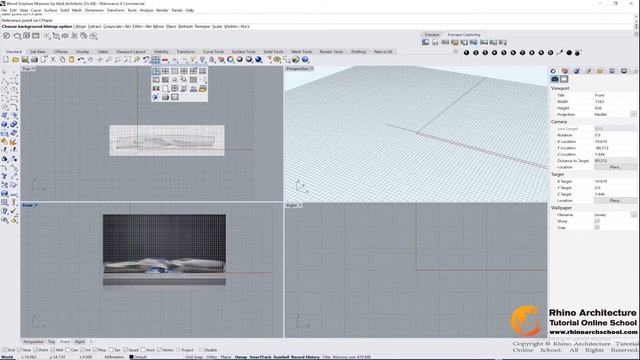This screenshot has height=360, width=640.
Task: Click the red car Set View icon
Action: (x=165, y=60)
